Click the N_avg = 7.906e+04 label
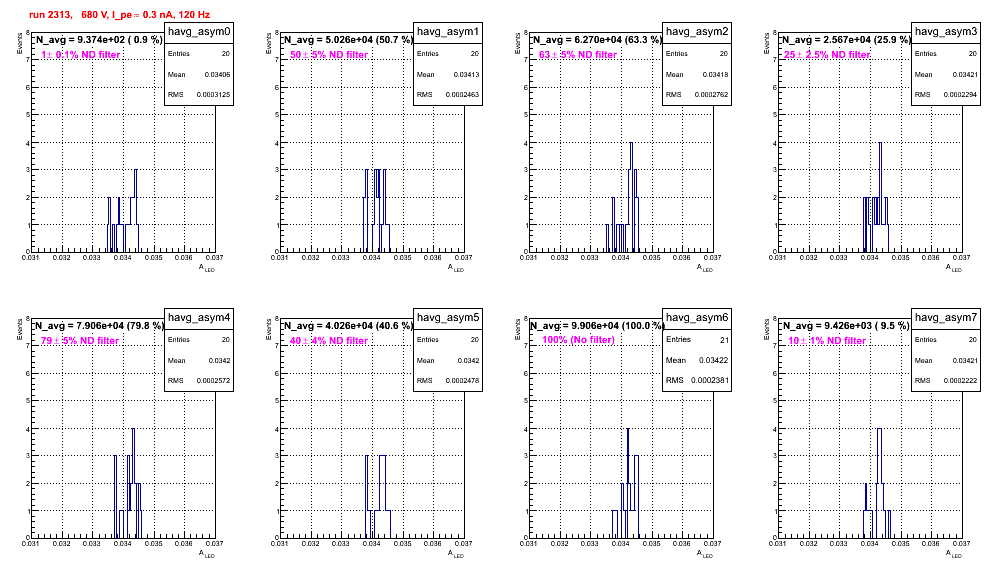The image size is (996, 572). point(99,326)
